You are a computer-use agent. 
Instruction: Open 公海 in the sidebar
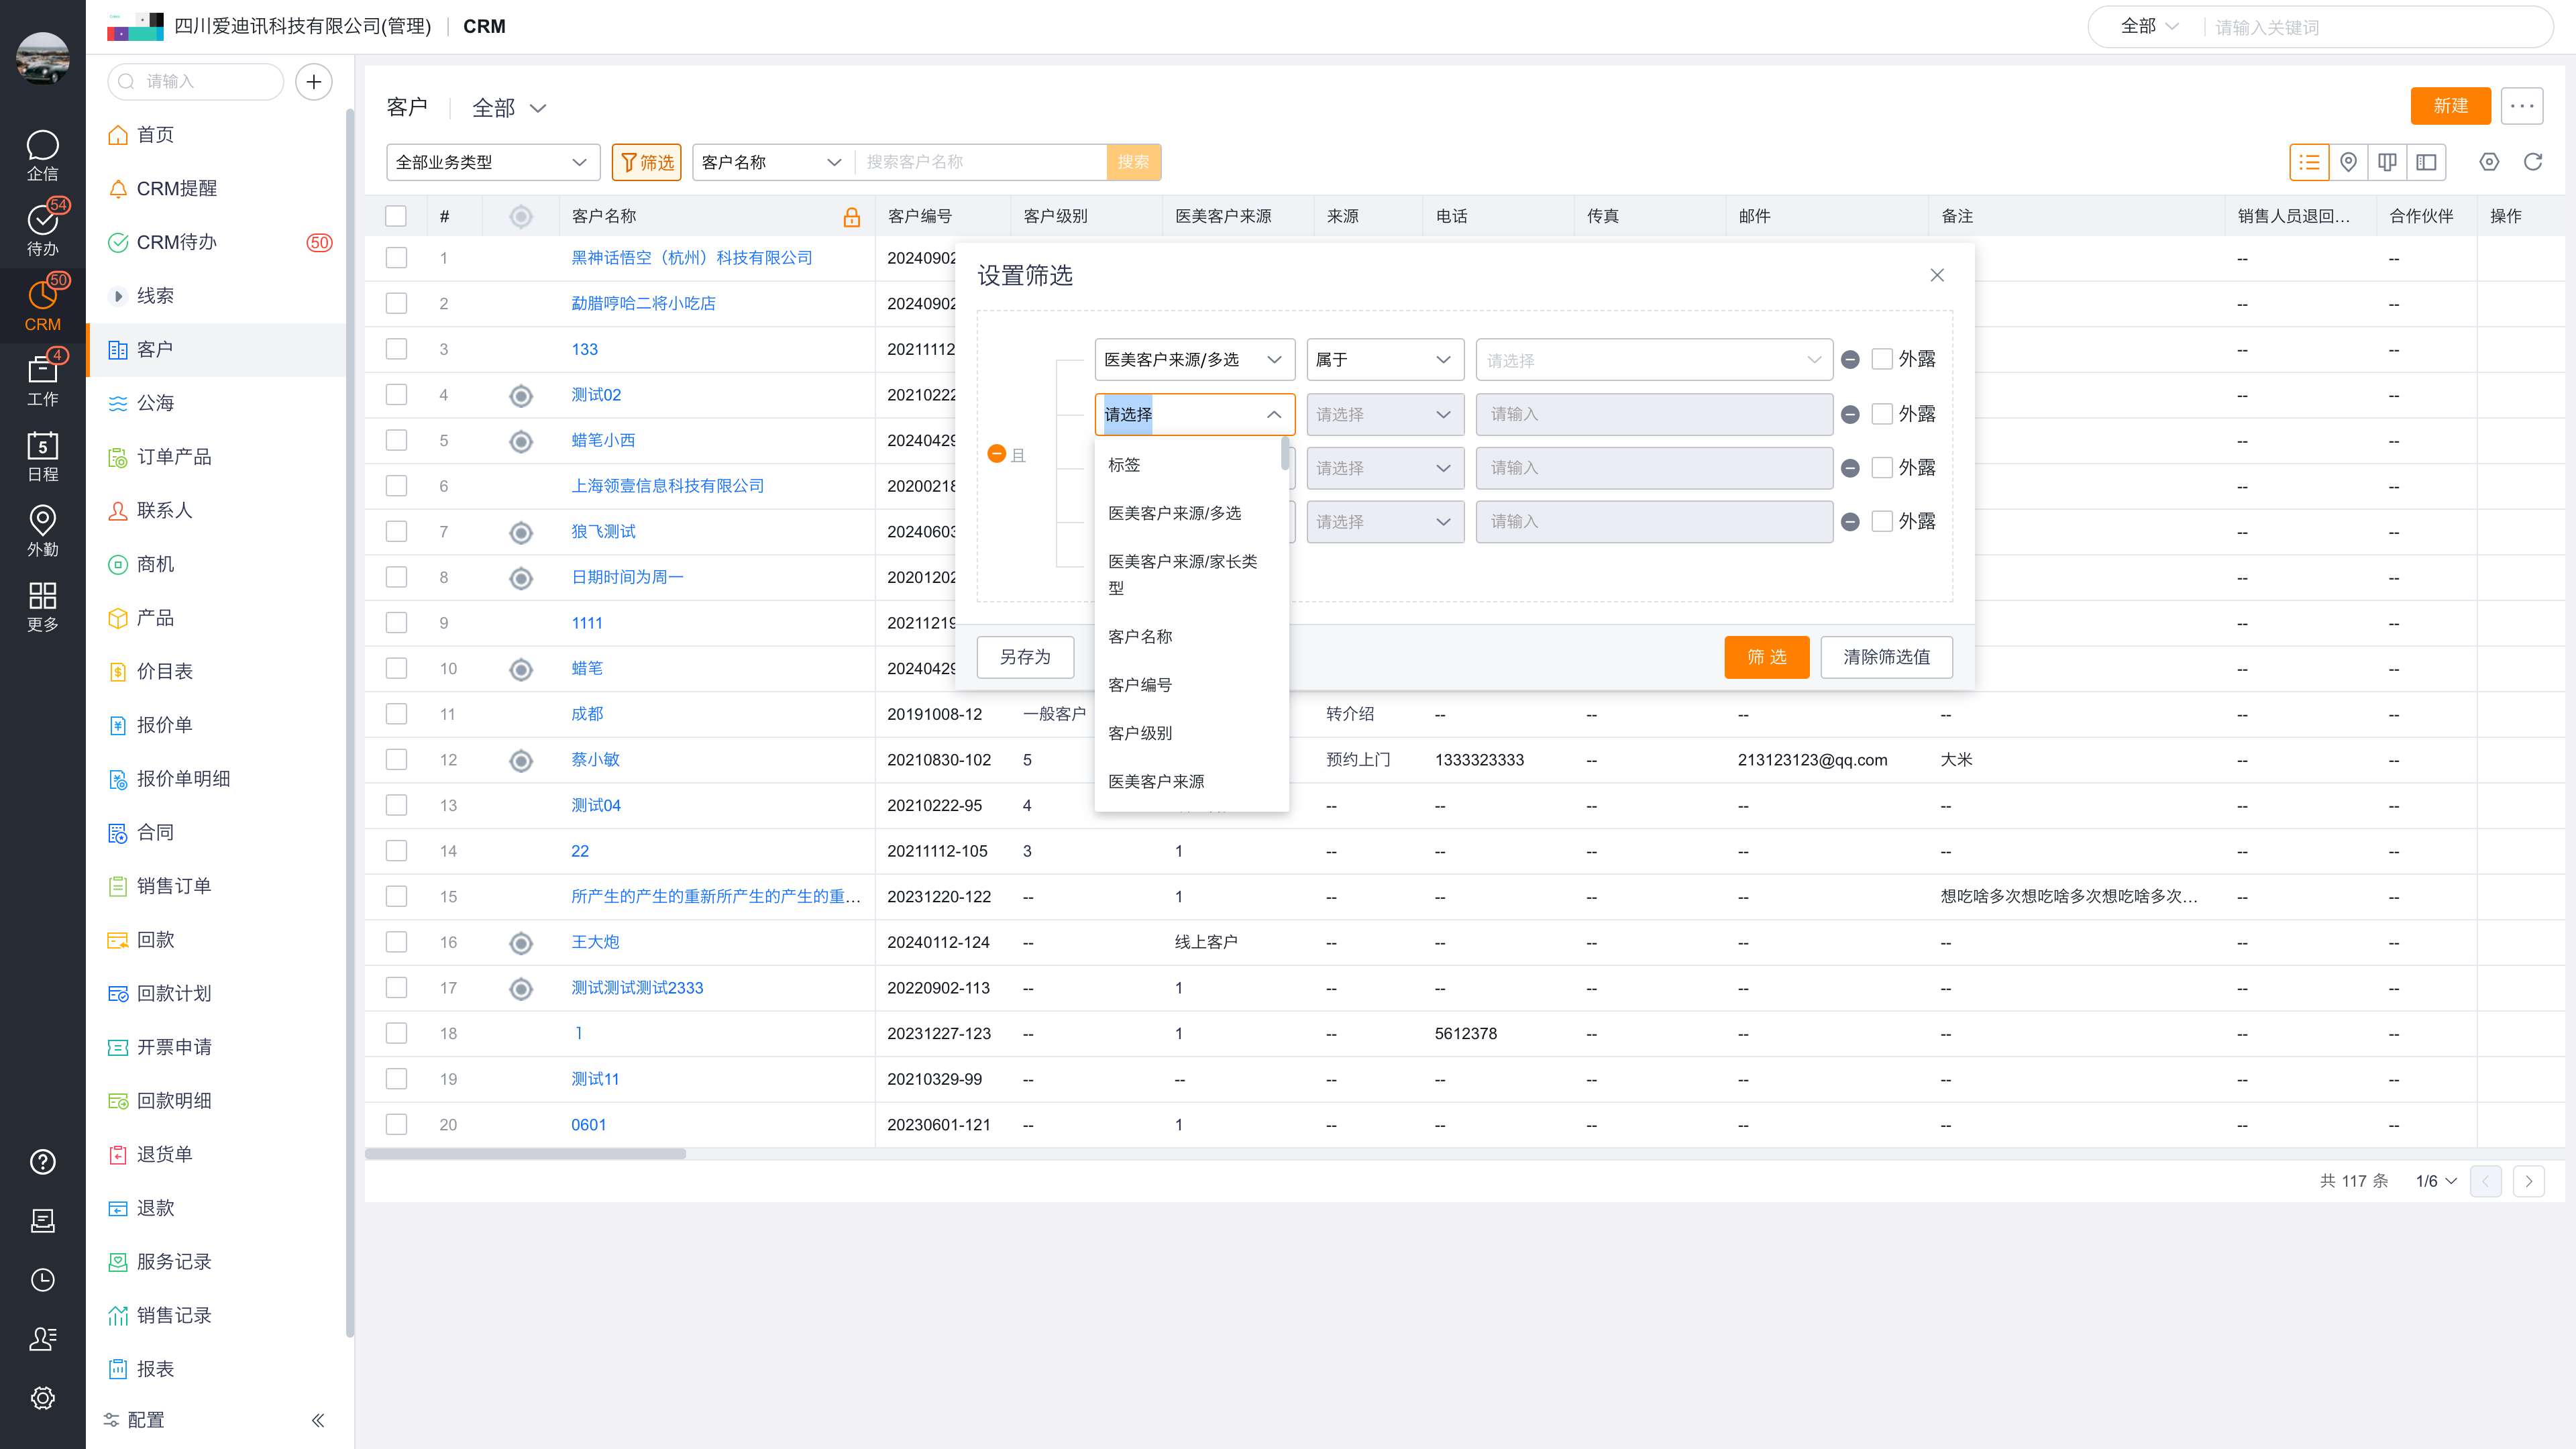click(216, 403)
